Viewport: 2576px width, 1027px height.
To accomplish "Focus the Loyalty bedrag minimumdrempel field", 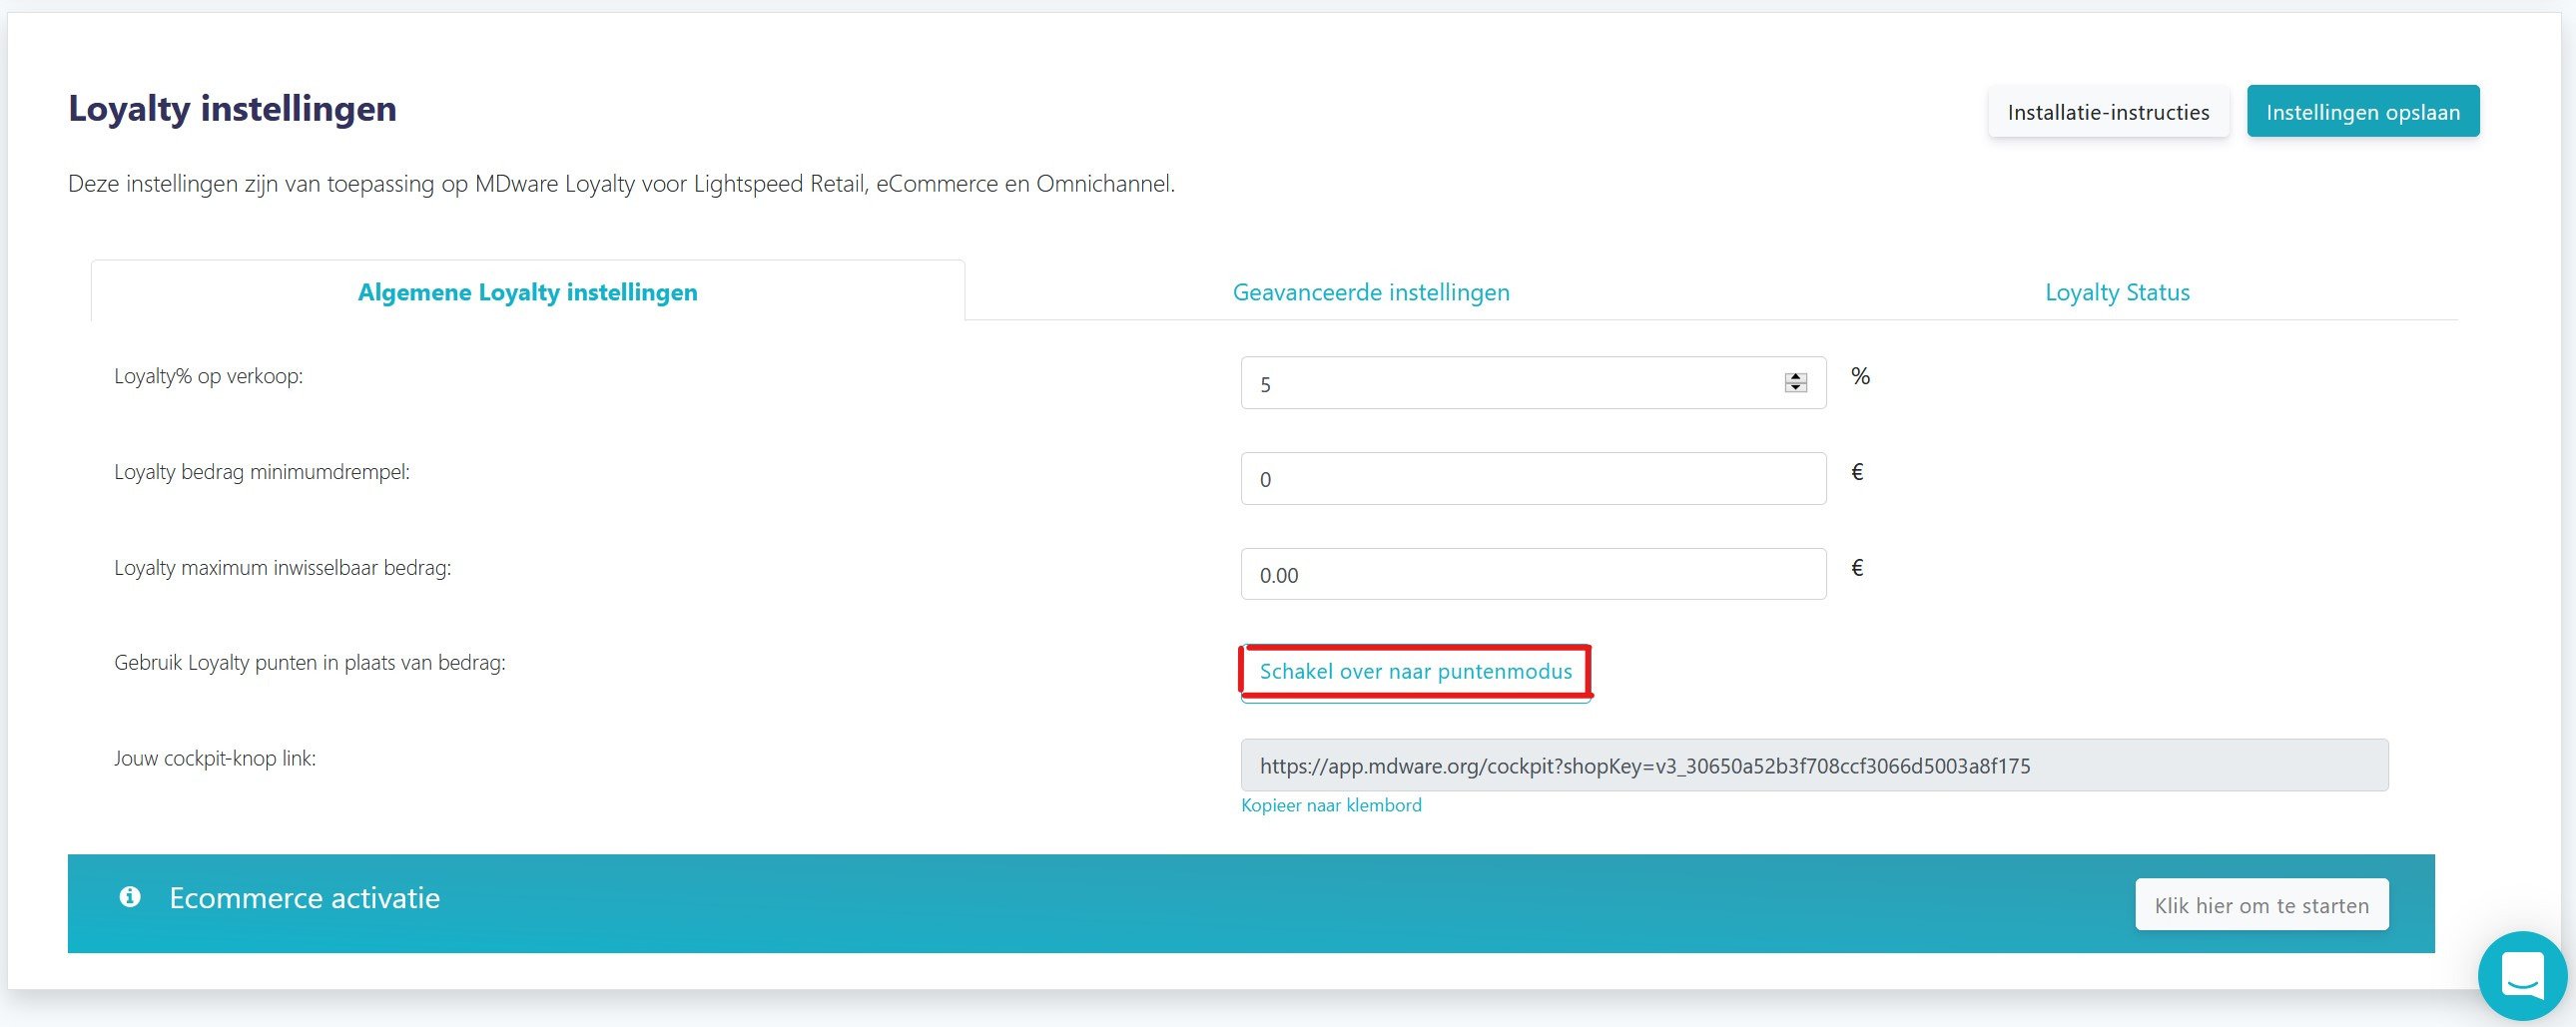I will point(1533,479).
